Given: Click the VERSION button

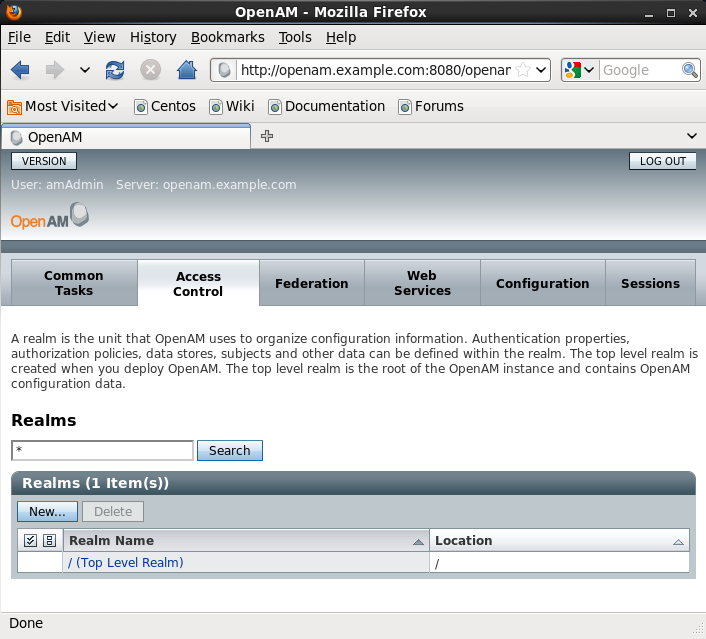Looking at the screenshot, I should coord(44,161).
